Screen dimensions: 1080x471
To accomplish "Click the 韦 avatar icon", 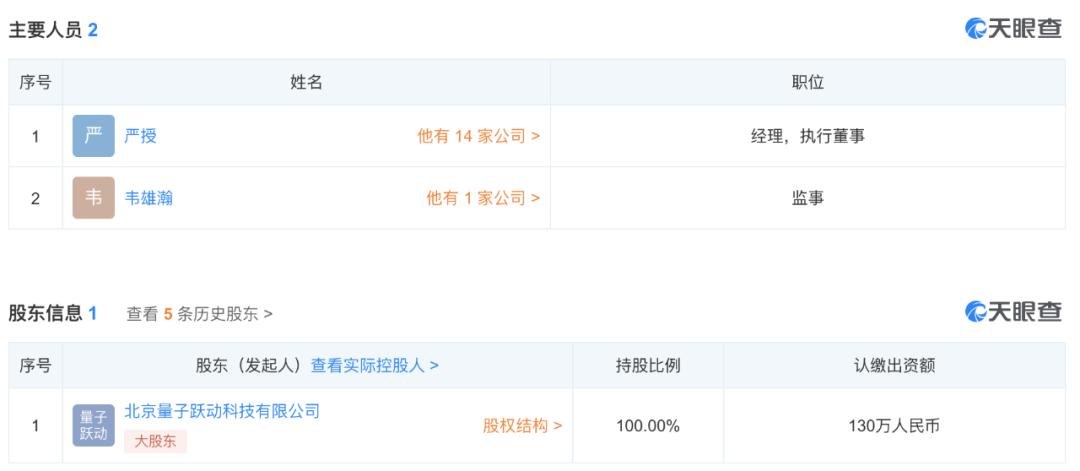I will pyautogui.click(x=94, y=198).
